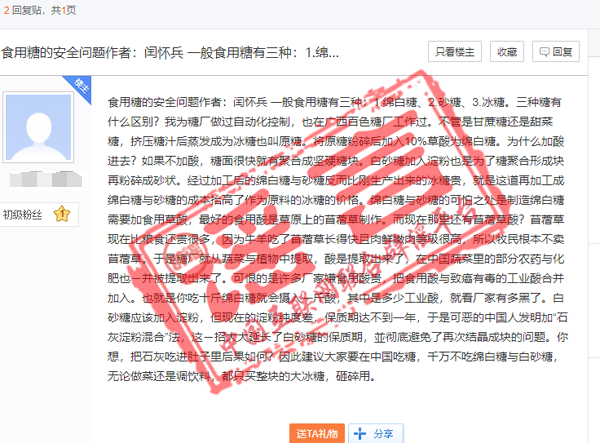The height and width of the screenshot is (443, 600).
Task: Click the orange 送TA礼物 button
Action: pos(317,433)
